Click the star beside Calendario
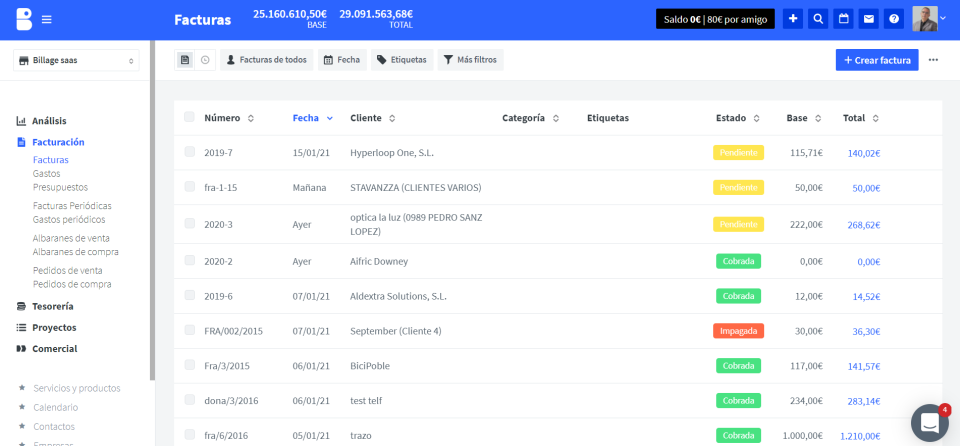The image size is (960, 446). (x=22, y=407)
